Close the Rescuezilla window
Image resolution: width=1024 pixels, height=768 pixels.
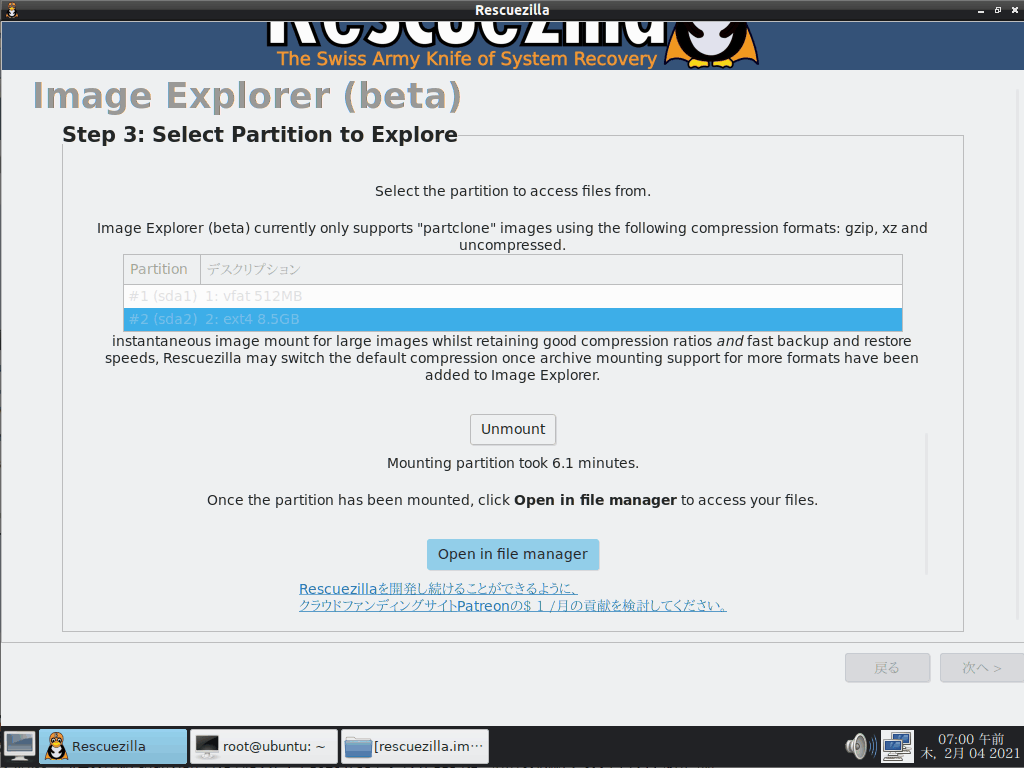pyautogui.click(x=1015, y=10)
